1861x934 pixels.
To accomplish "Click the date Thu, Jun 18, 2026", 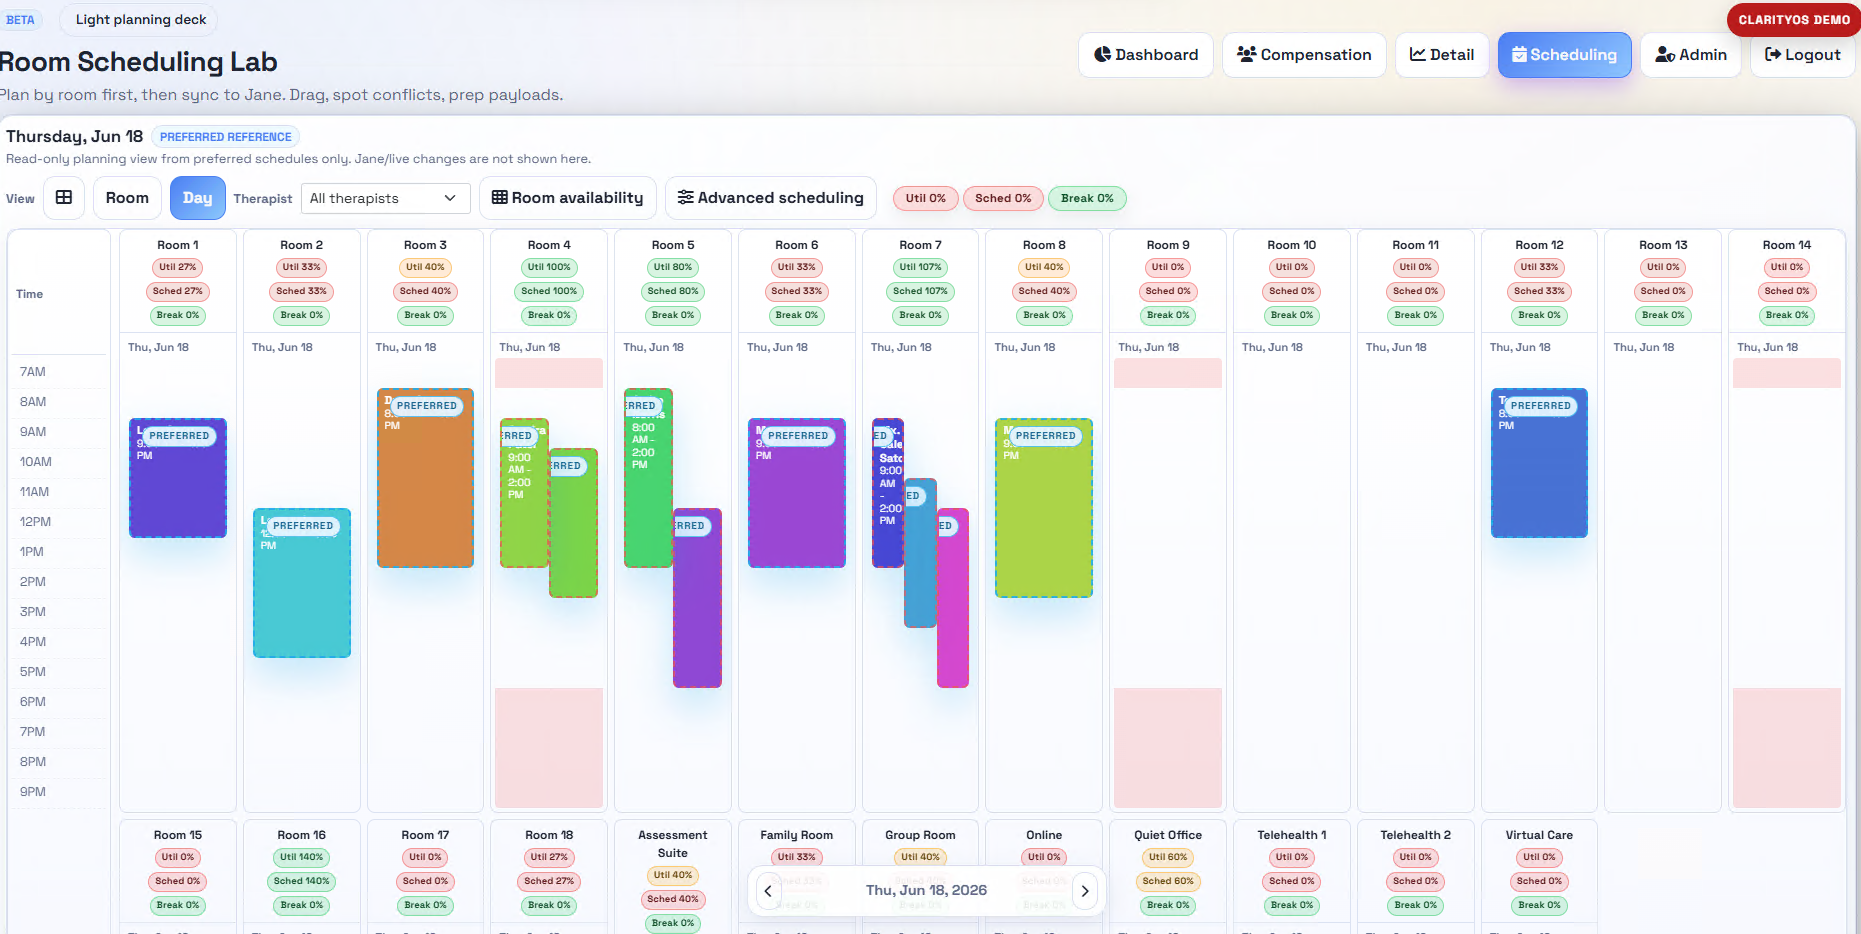I will 926,890.
